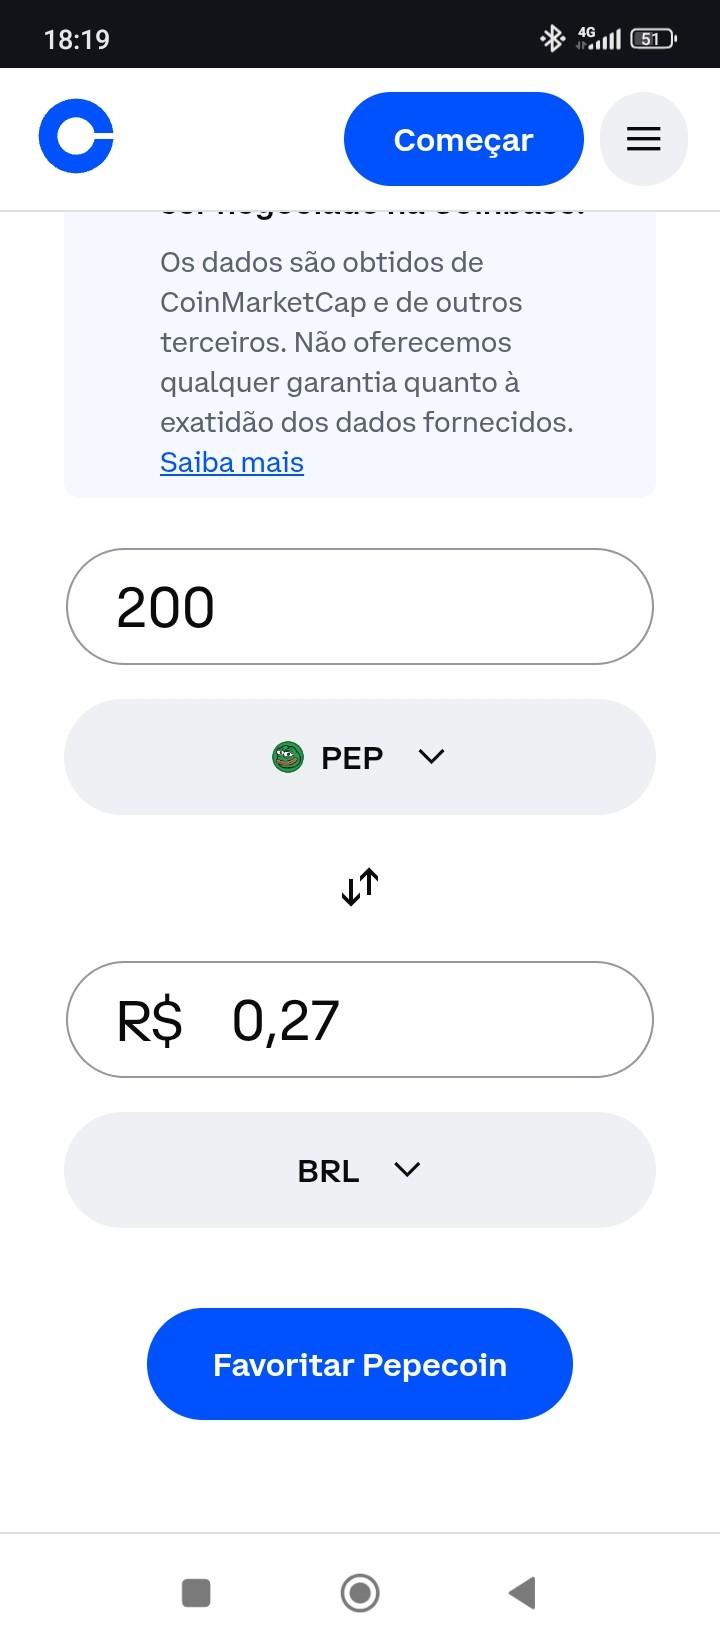The width and height of the screenshot is (720, 1640).
Task: Open the PEP currency selector
Action: click(360, 757)
